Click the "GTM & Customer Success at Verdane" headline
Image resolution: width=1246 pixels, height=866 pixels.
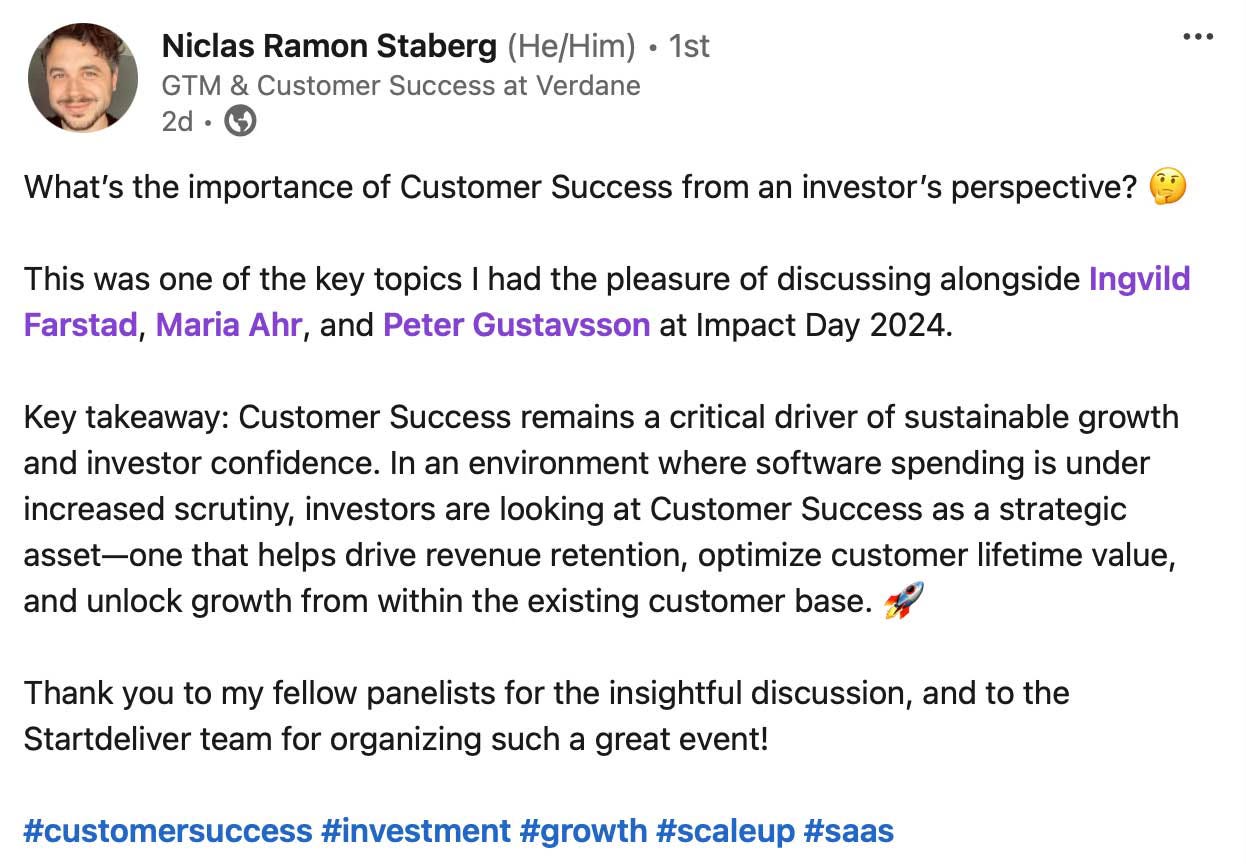pos(400,85)
